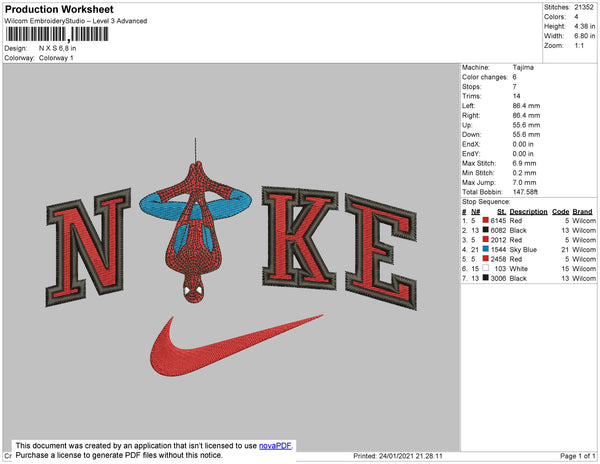Click the "EndX:" label
600x464 pixels.
[x=471, y=144]
